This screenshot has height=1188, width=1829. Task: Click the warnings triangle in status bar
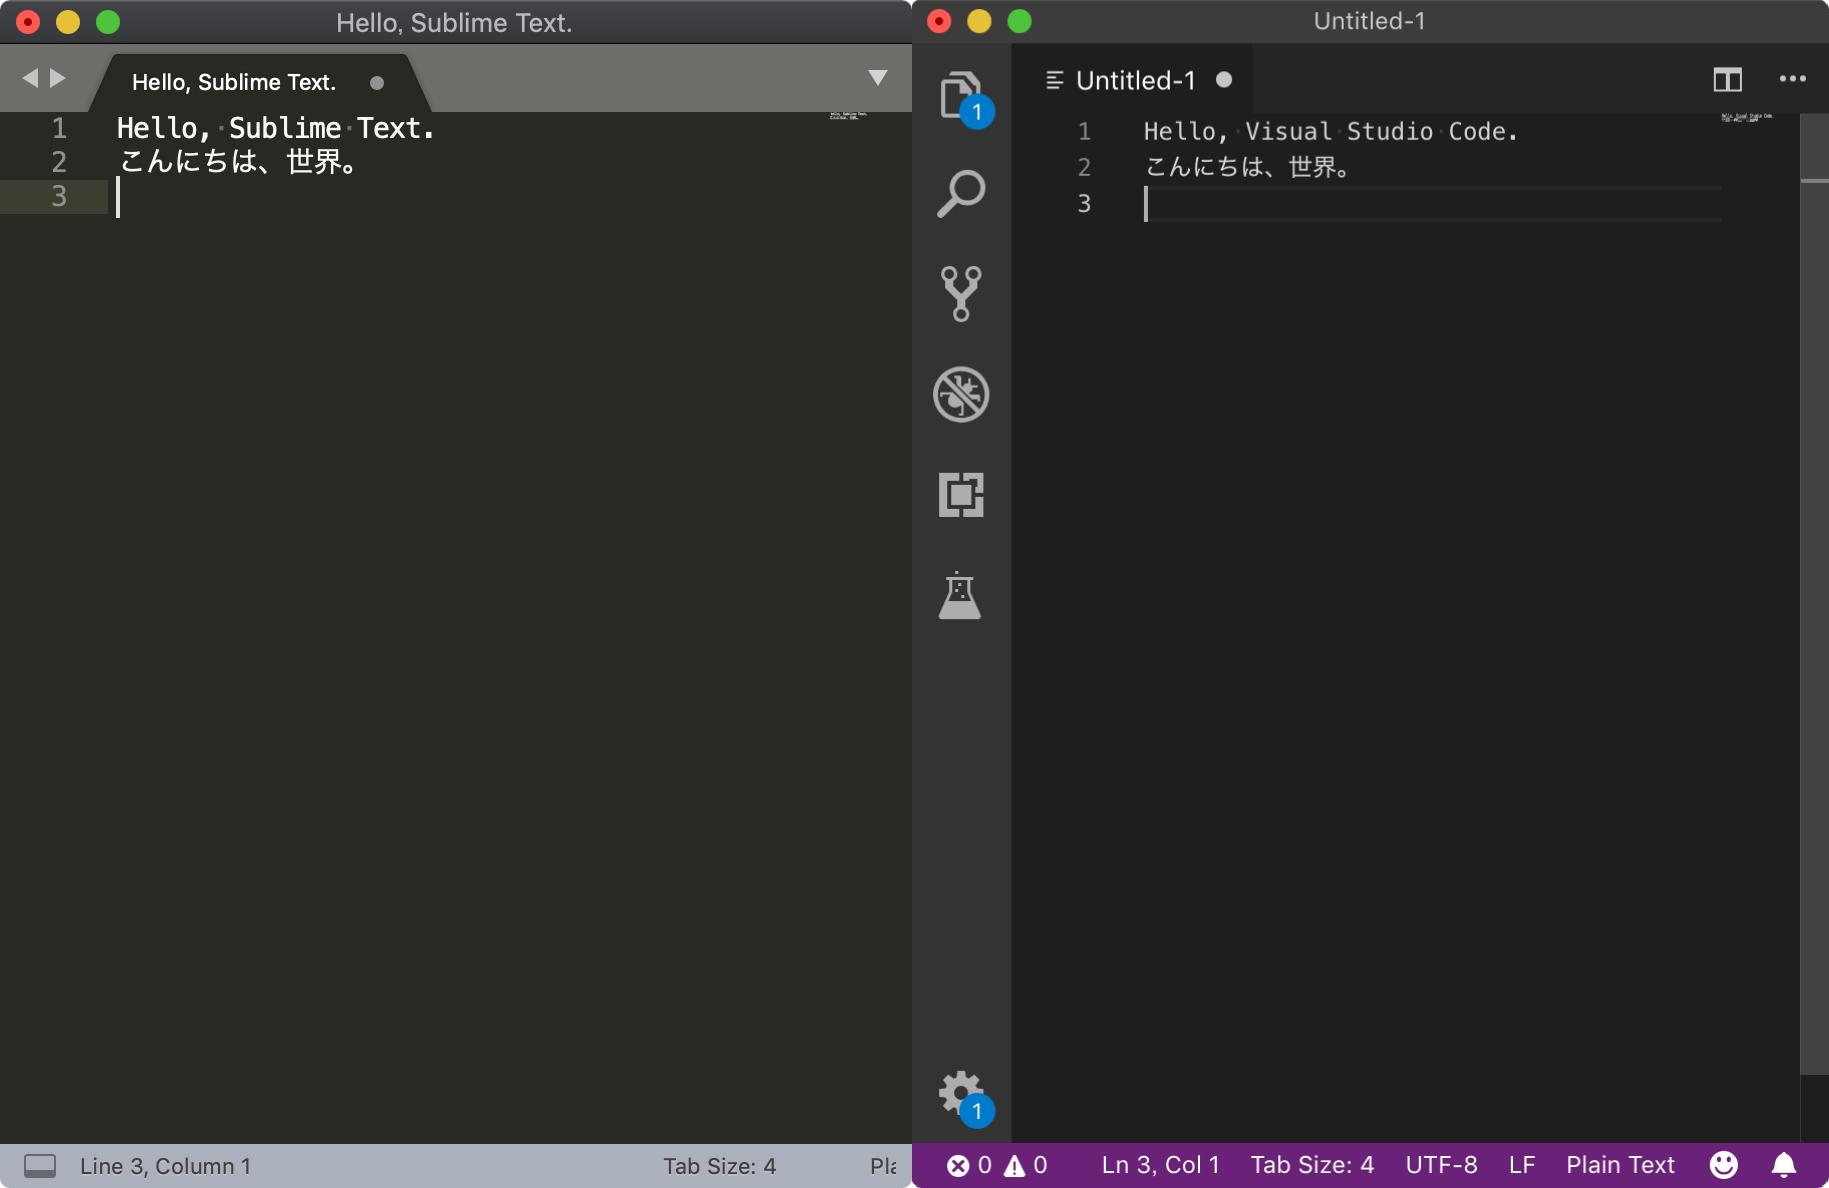[1026, 1165]
